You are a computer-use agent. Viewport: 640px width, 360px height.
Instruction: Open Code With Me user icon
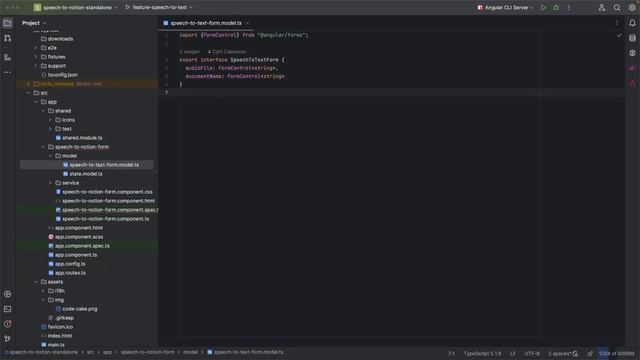click(x=602, y=7)
